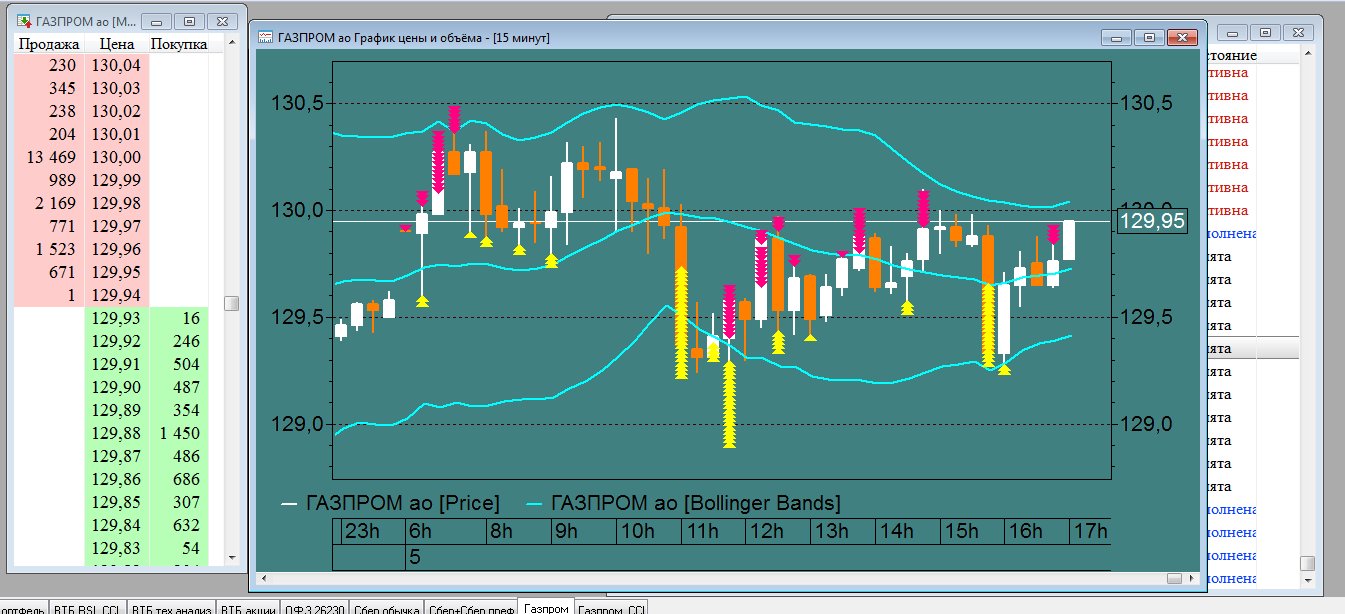Minimize the order book window
Viewport: 1345px width, 614px height.
tap(156, 20)
